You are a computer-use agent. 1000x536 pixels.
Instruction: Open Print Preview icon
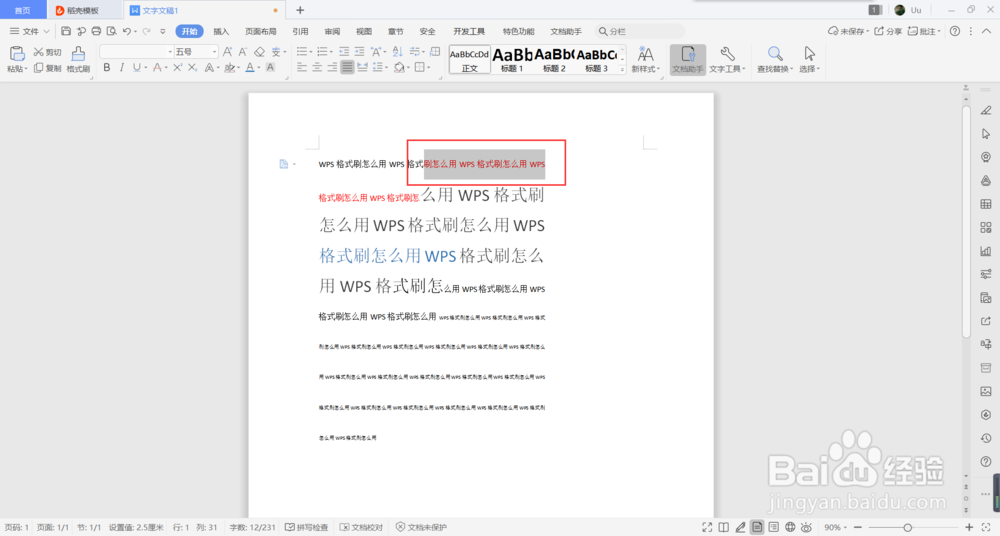[112, 31]
